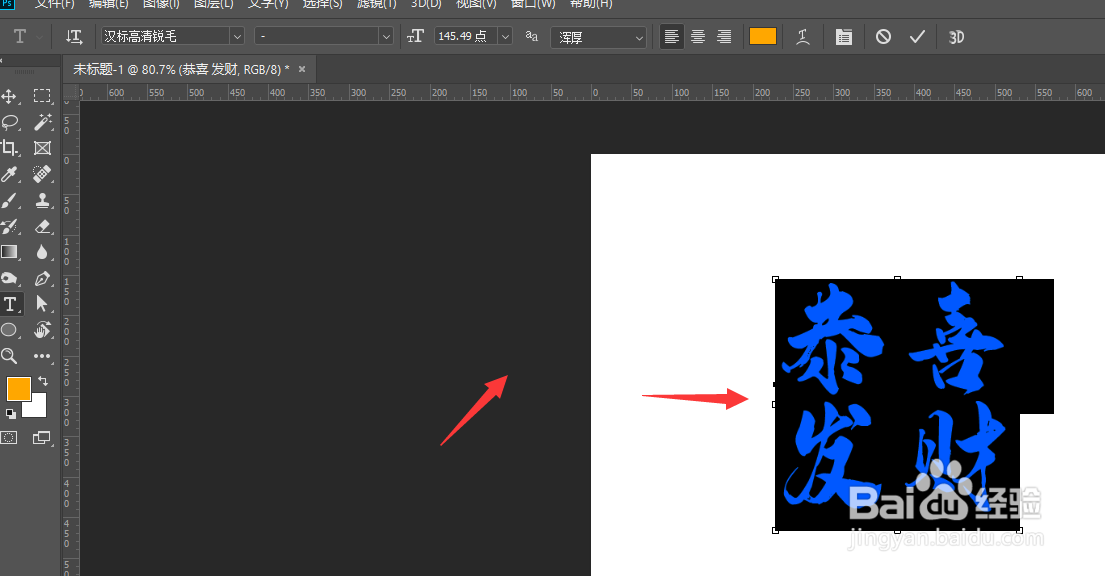Open the 编辑(E) menu

(x=109, y=4)
